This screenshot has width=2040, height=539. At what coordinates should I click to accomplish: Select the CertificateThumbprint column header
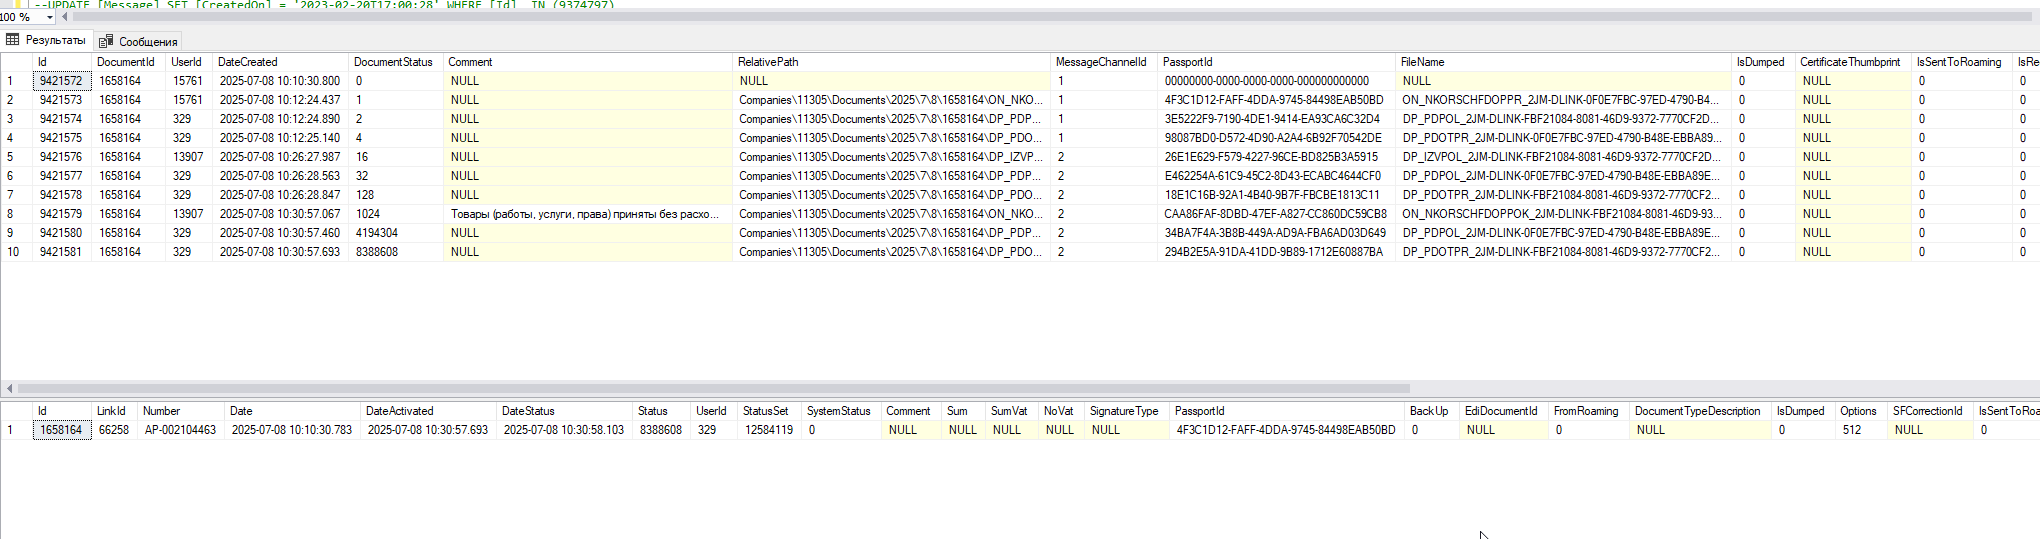(1852, 62)
